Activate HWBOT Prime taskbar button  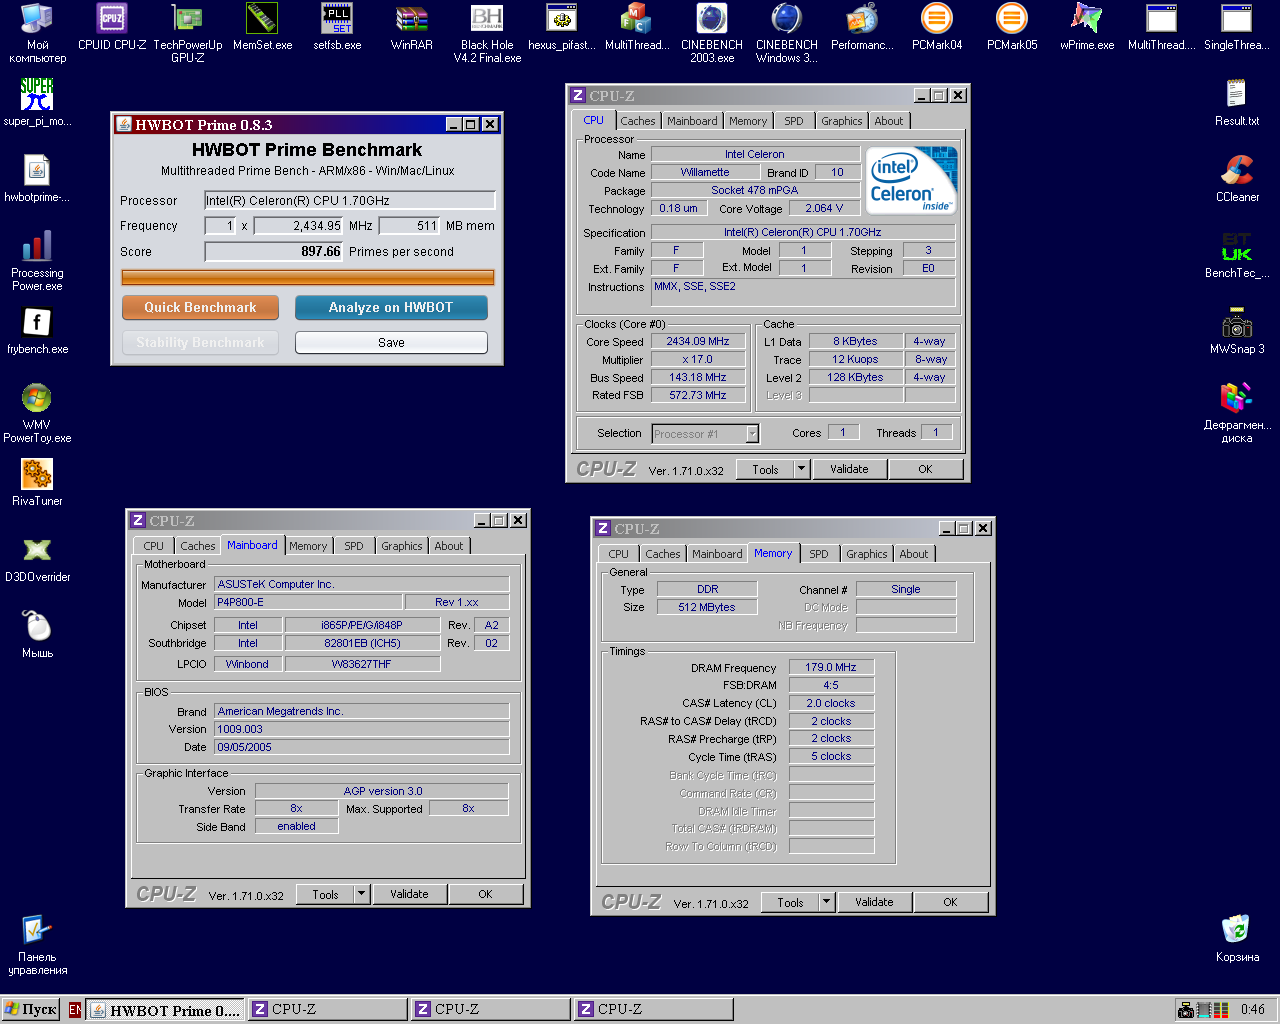click(165, 1010)
